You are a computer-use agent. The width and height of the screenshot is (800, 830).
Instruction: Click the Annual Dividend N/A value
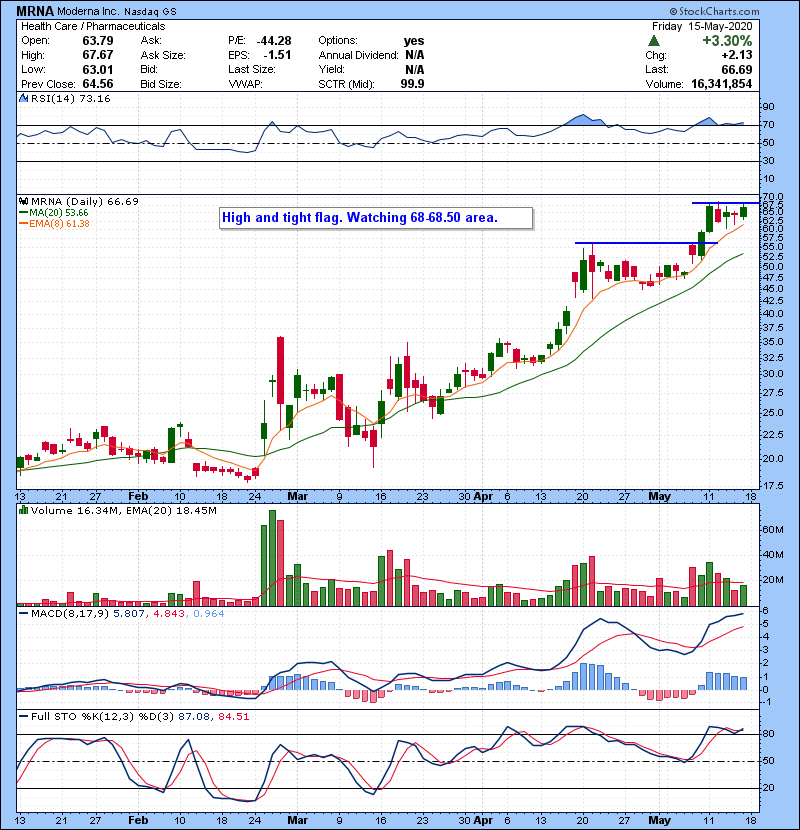(x=415, y=55)
